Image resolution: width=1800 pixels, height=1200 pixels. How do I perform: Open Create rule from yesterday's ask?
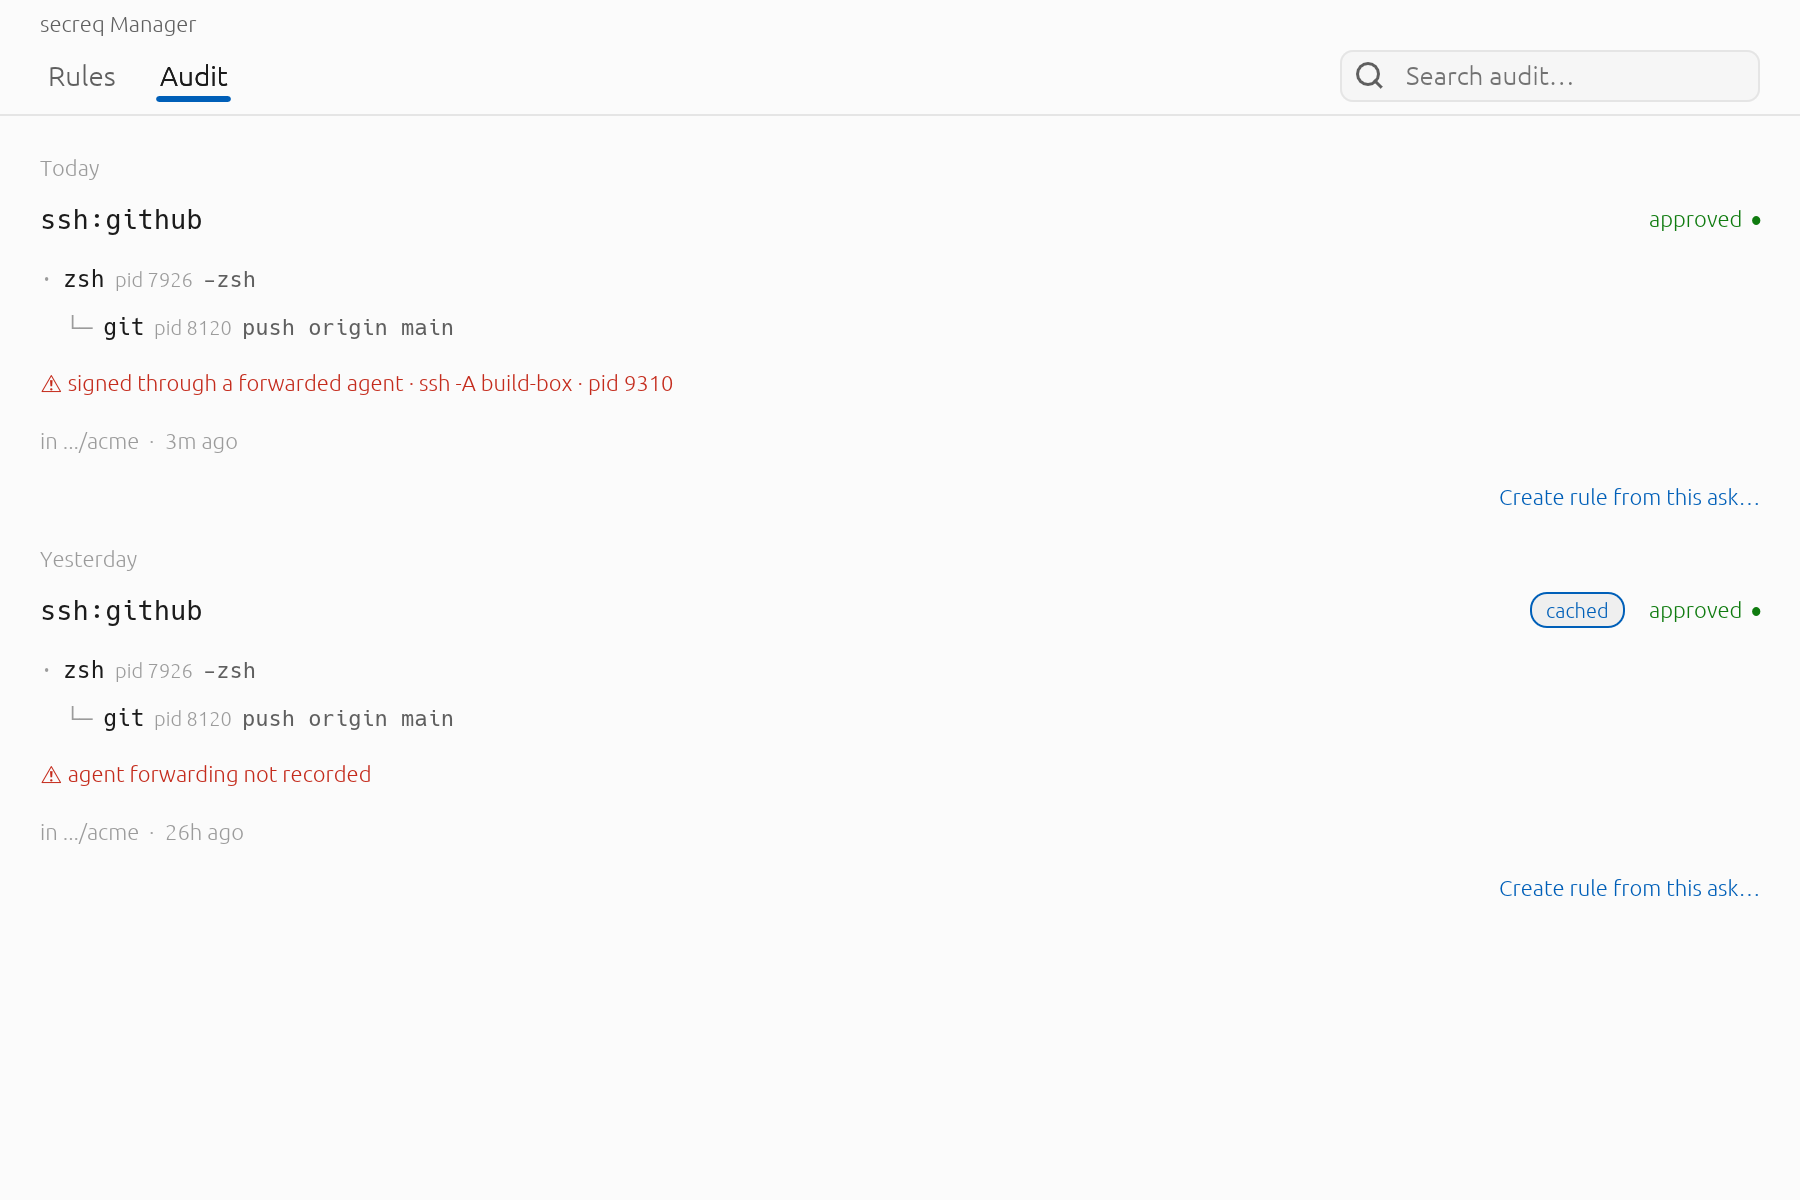1629,888
